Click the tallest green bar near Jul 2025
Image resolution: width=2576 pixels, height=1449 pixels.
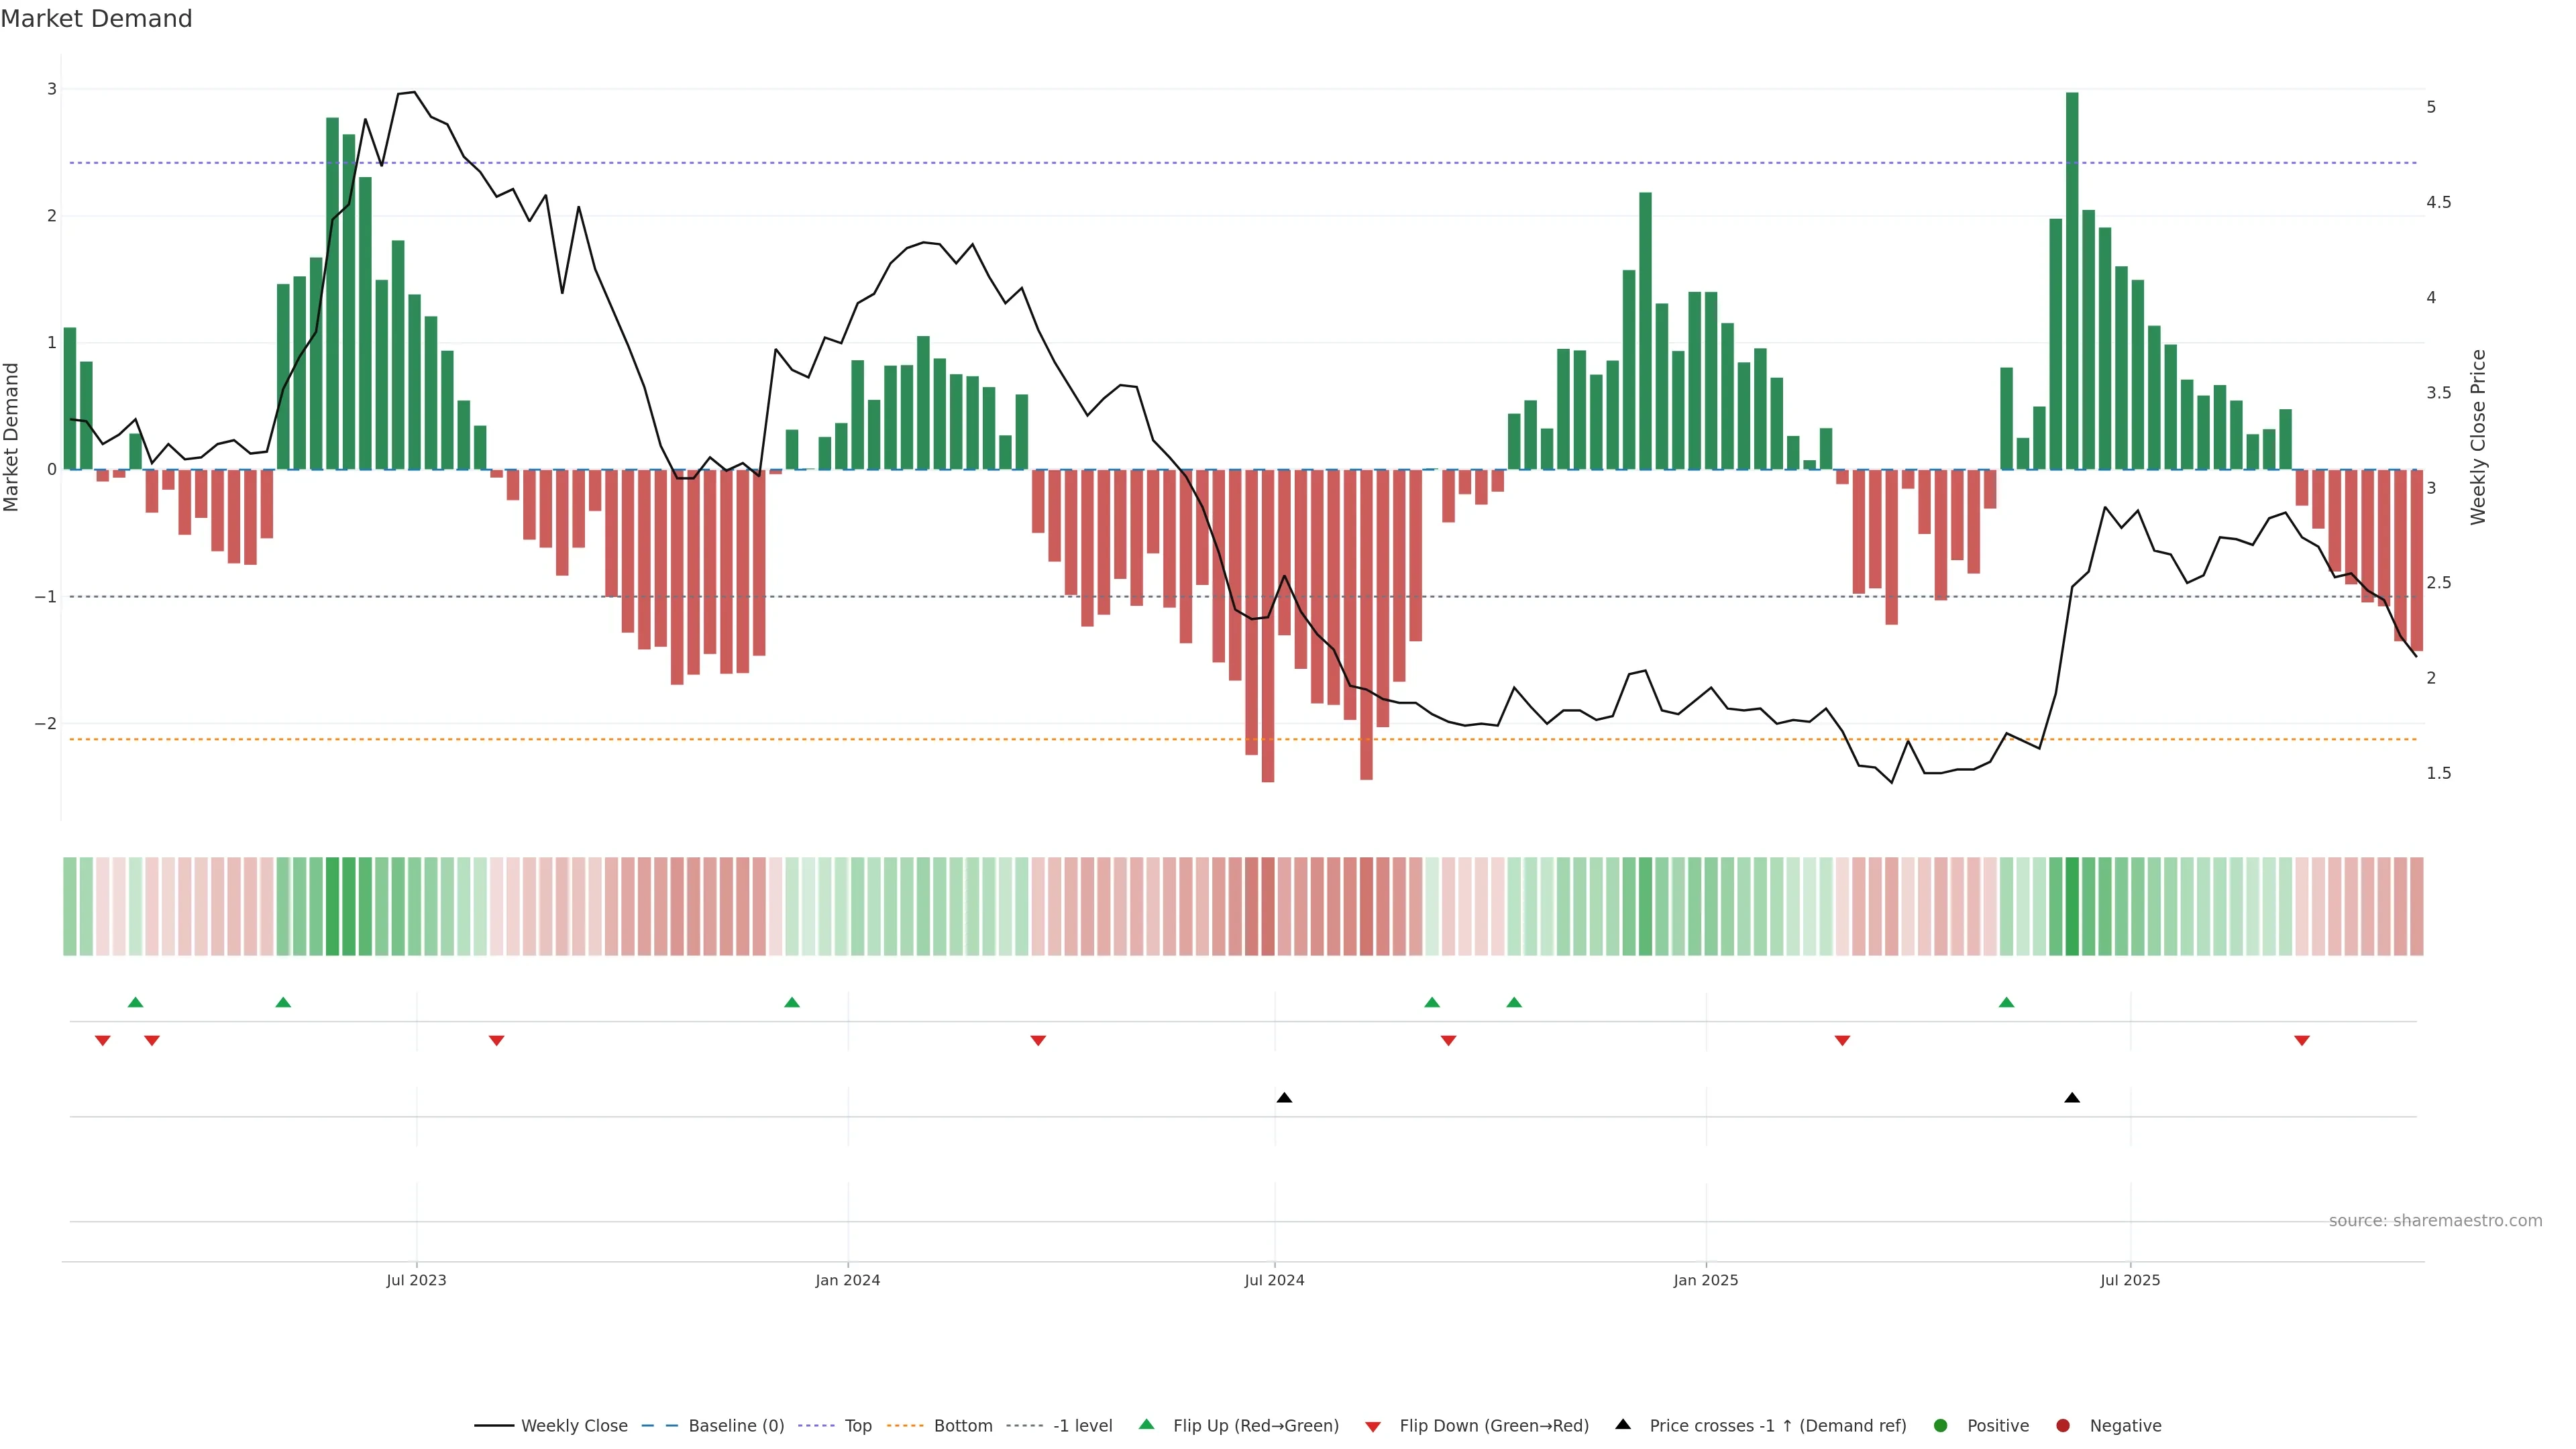2072,280
